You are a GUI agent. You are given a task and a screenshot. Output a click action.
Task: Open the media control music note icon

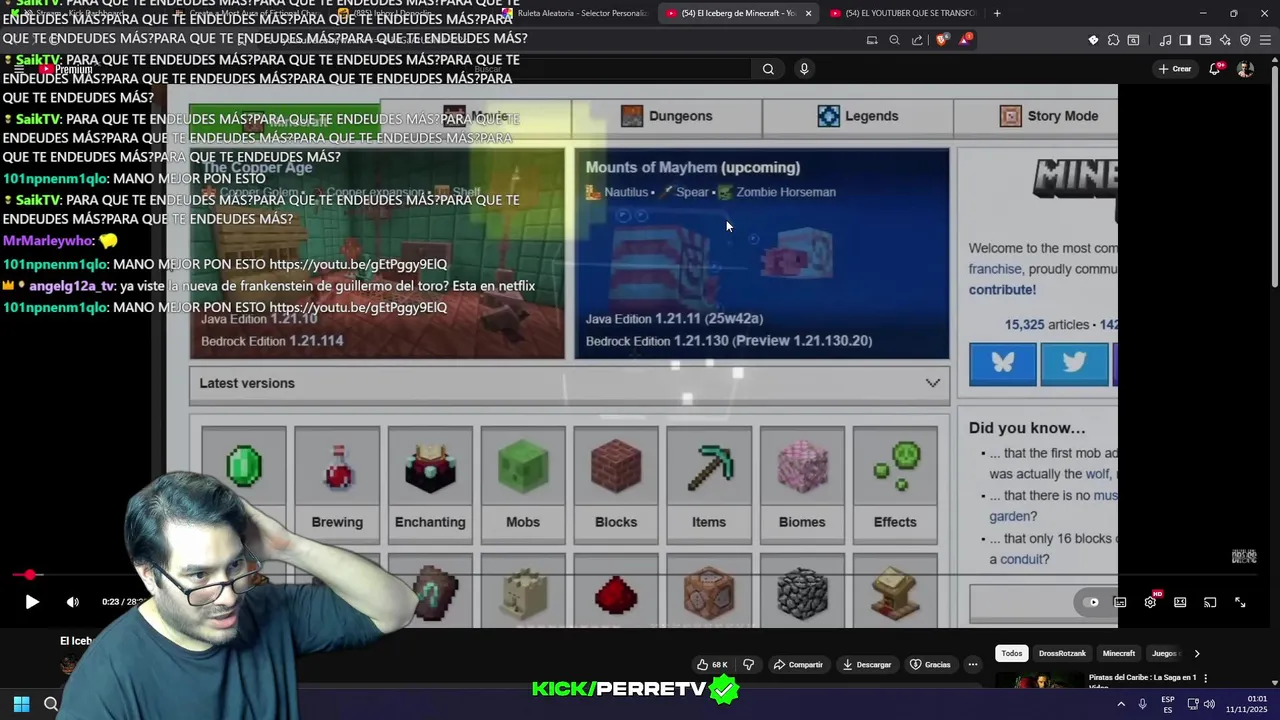tap(1165, 40)
